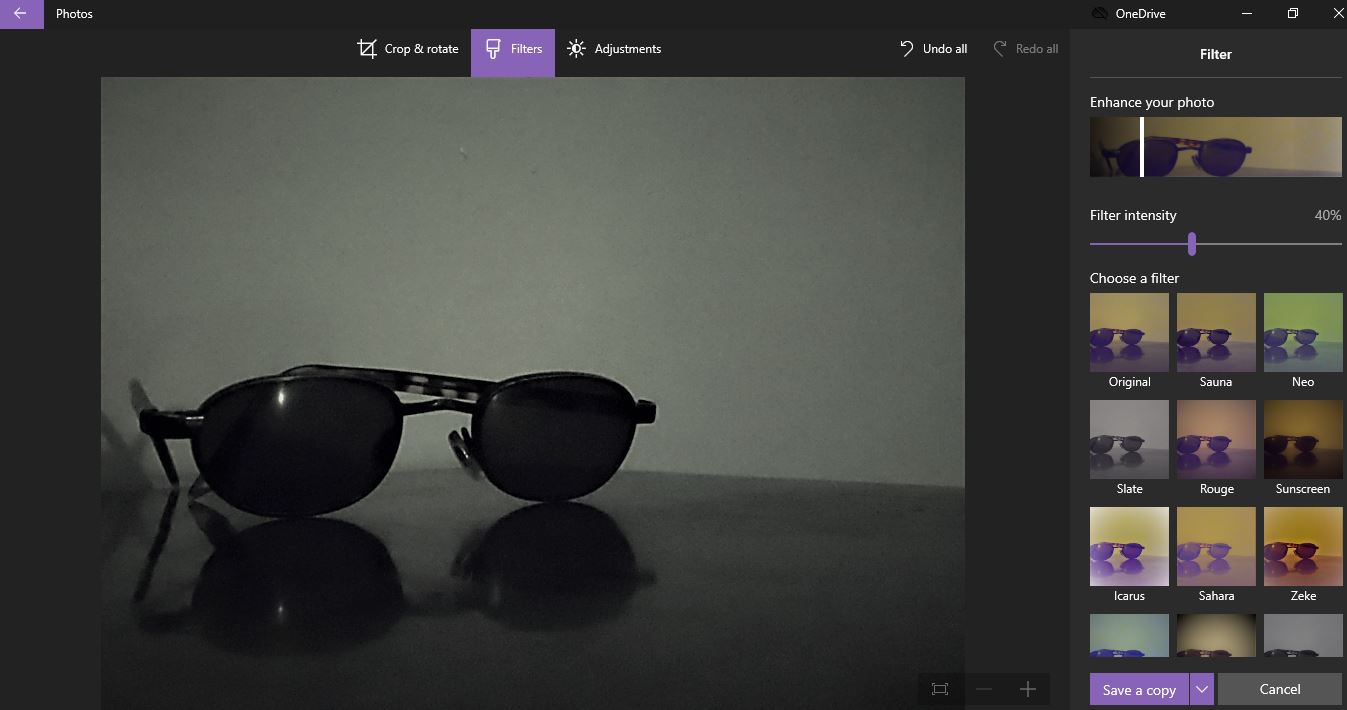Apply the Sunscreen filter
Screen dimensions: 1347x710
point(1302,439)
